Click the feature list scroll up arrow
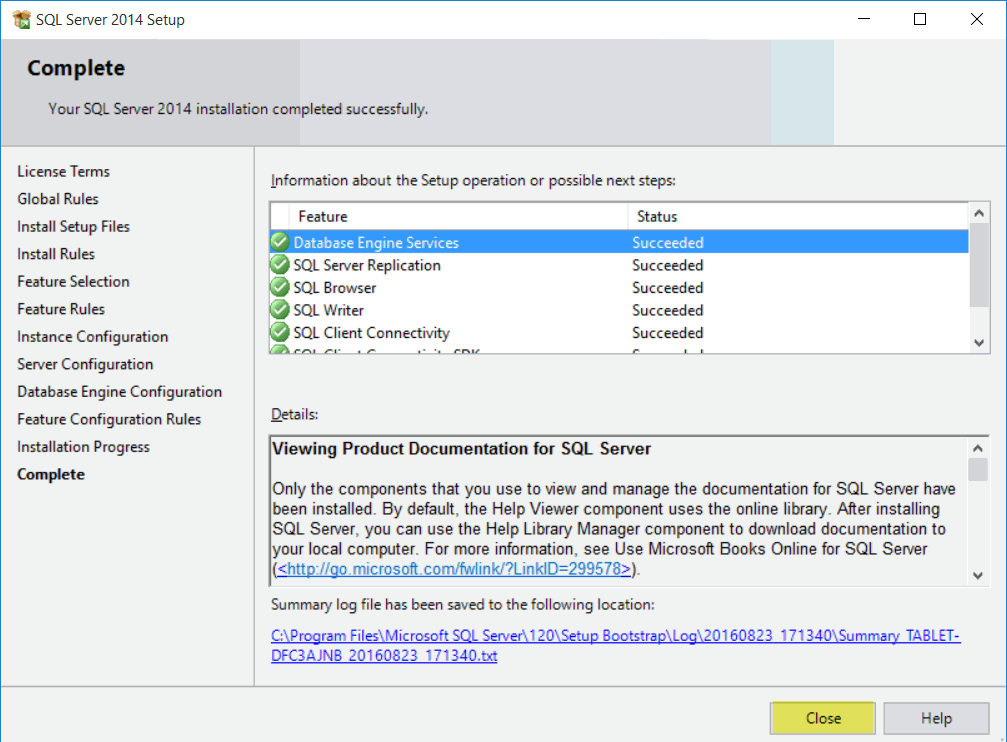Screen dimensions: 1007x742 [x=979, y=213]
